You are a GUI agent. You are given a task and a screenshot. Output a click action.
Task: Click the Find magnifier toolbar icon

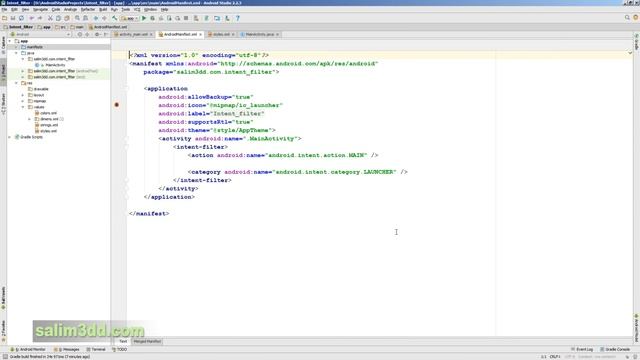pyautogui.click(x=77, y=18)
